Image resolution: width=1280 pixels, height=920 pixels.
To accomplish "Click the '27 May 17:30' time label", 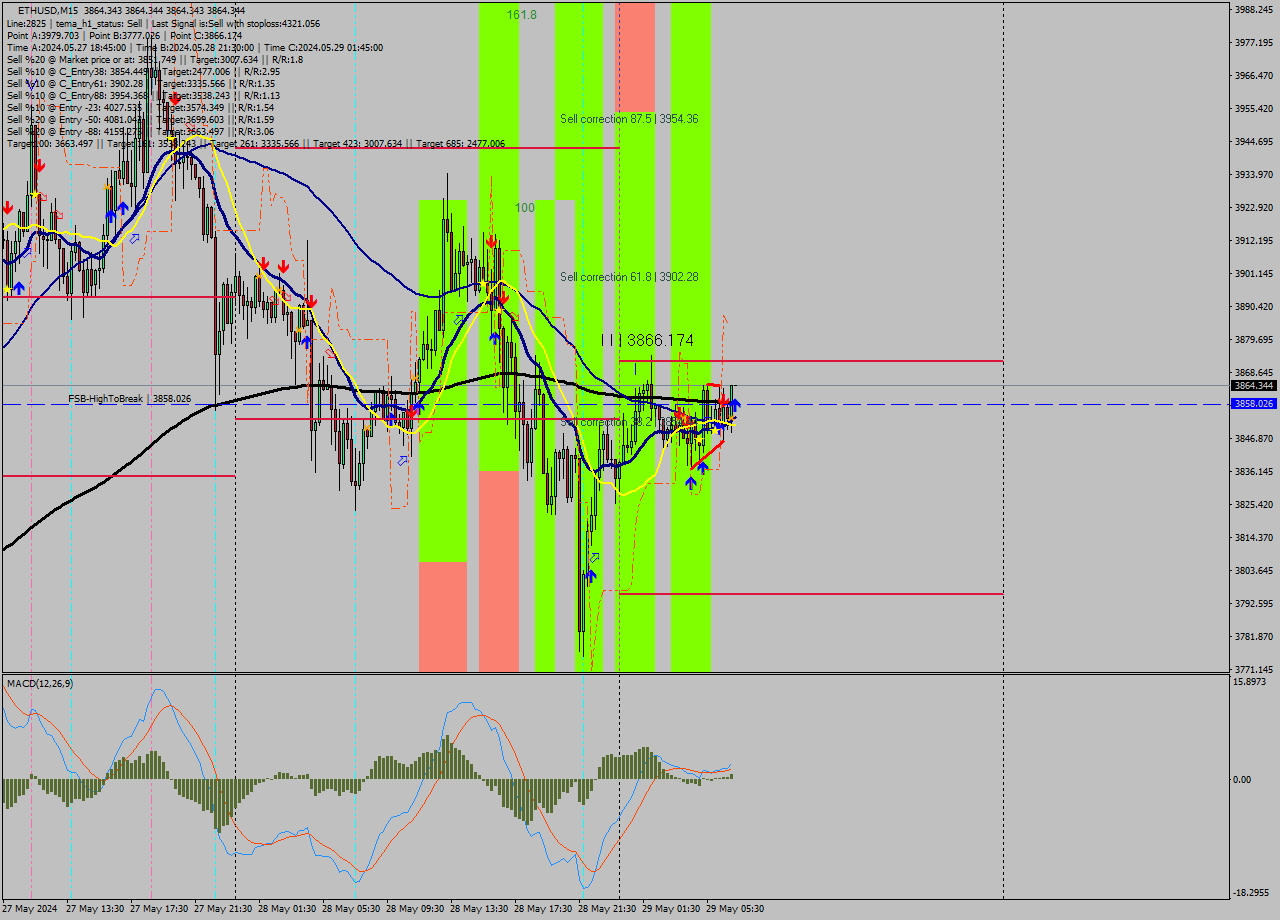I will click(159, 909).
